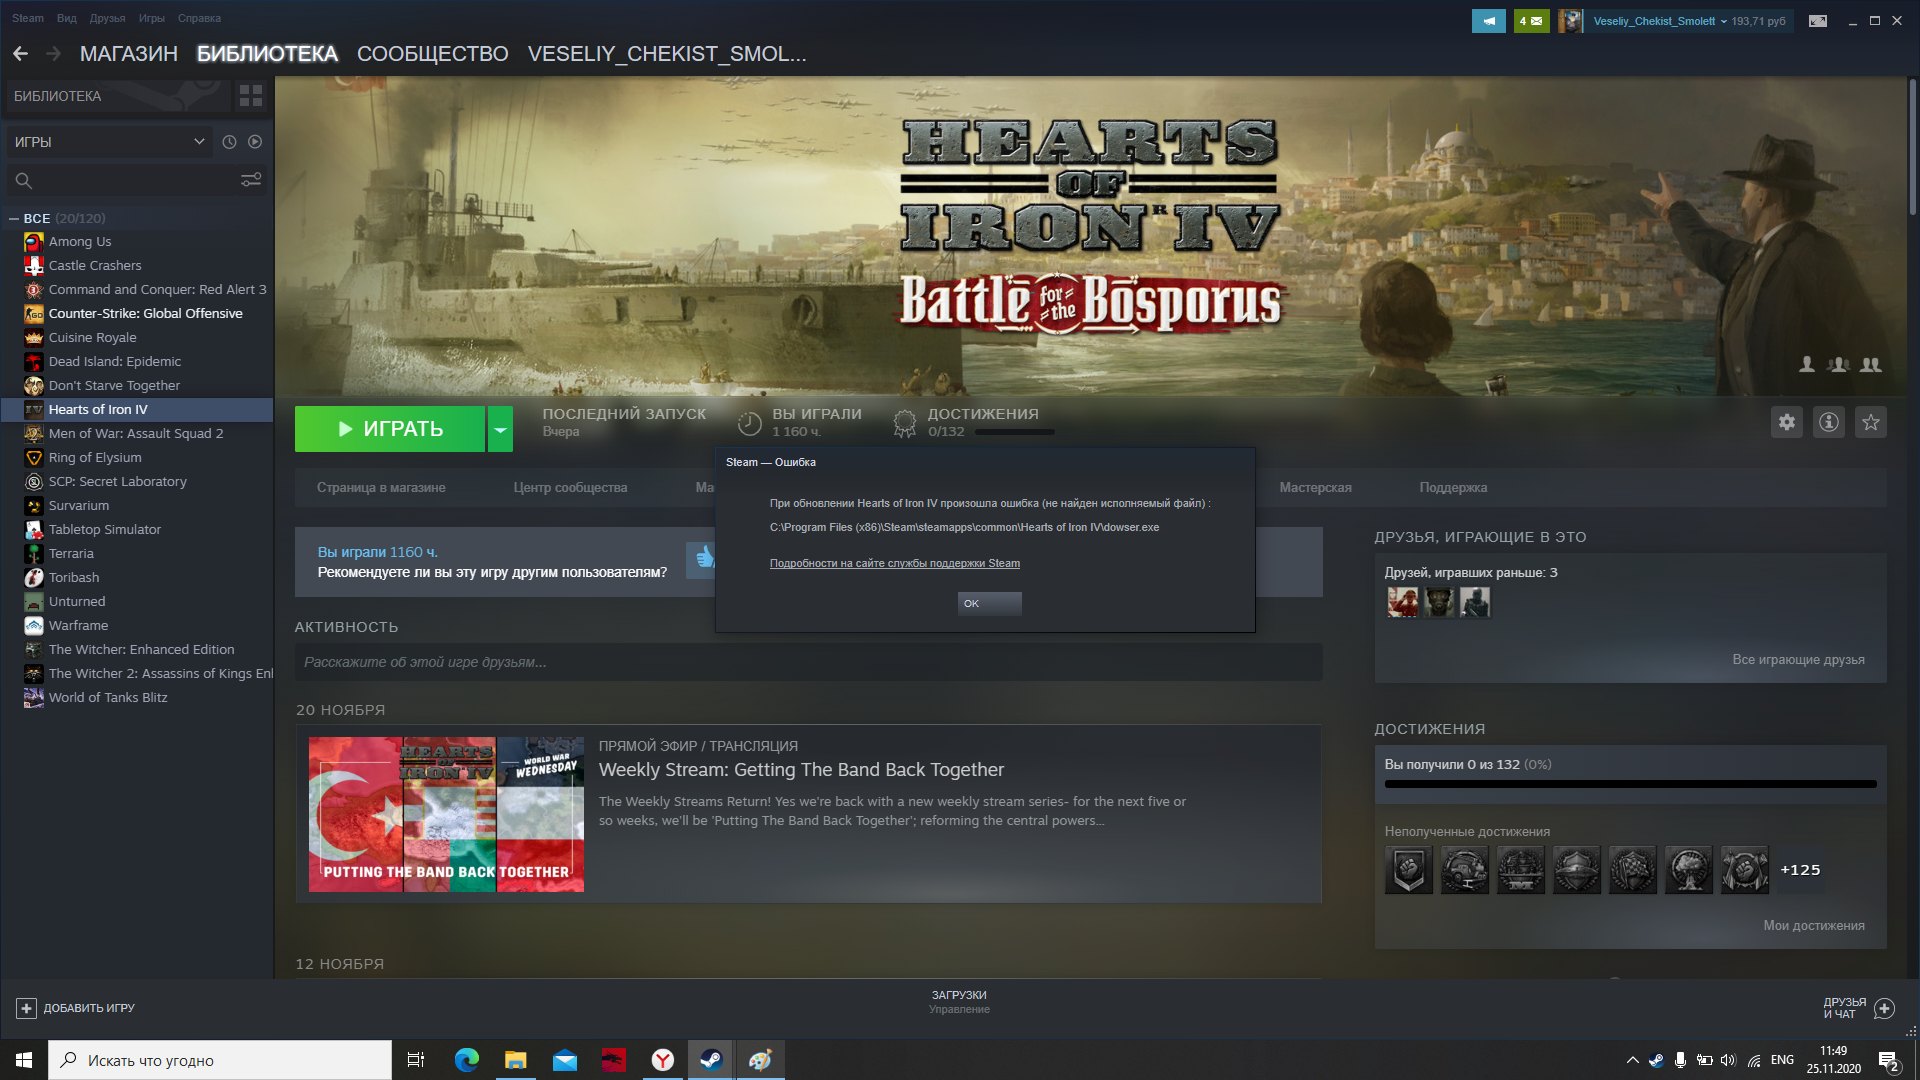Expand the ИГРЫ category dropdown
Image resolution: width=1920 pixels, height=1080 pixels.
(x=199, y=142)
